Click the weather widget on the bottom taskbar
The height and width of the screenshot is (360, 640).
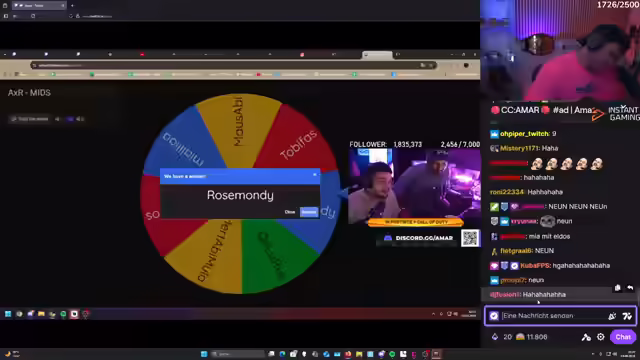12,354
